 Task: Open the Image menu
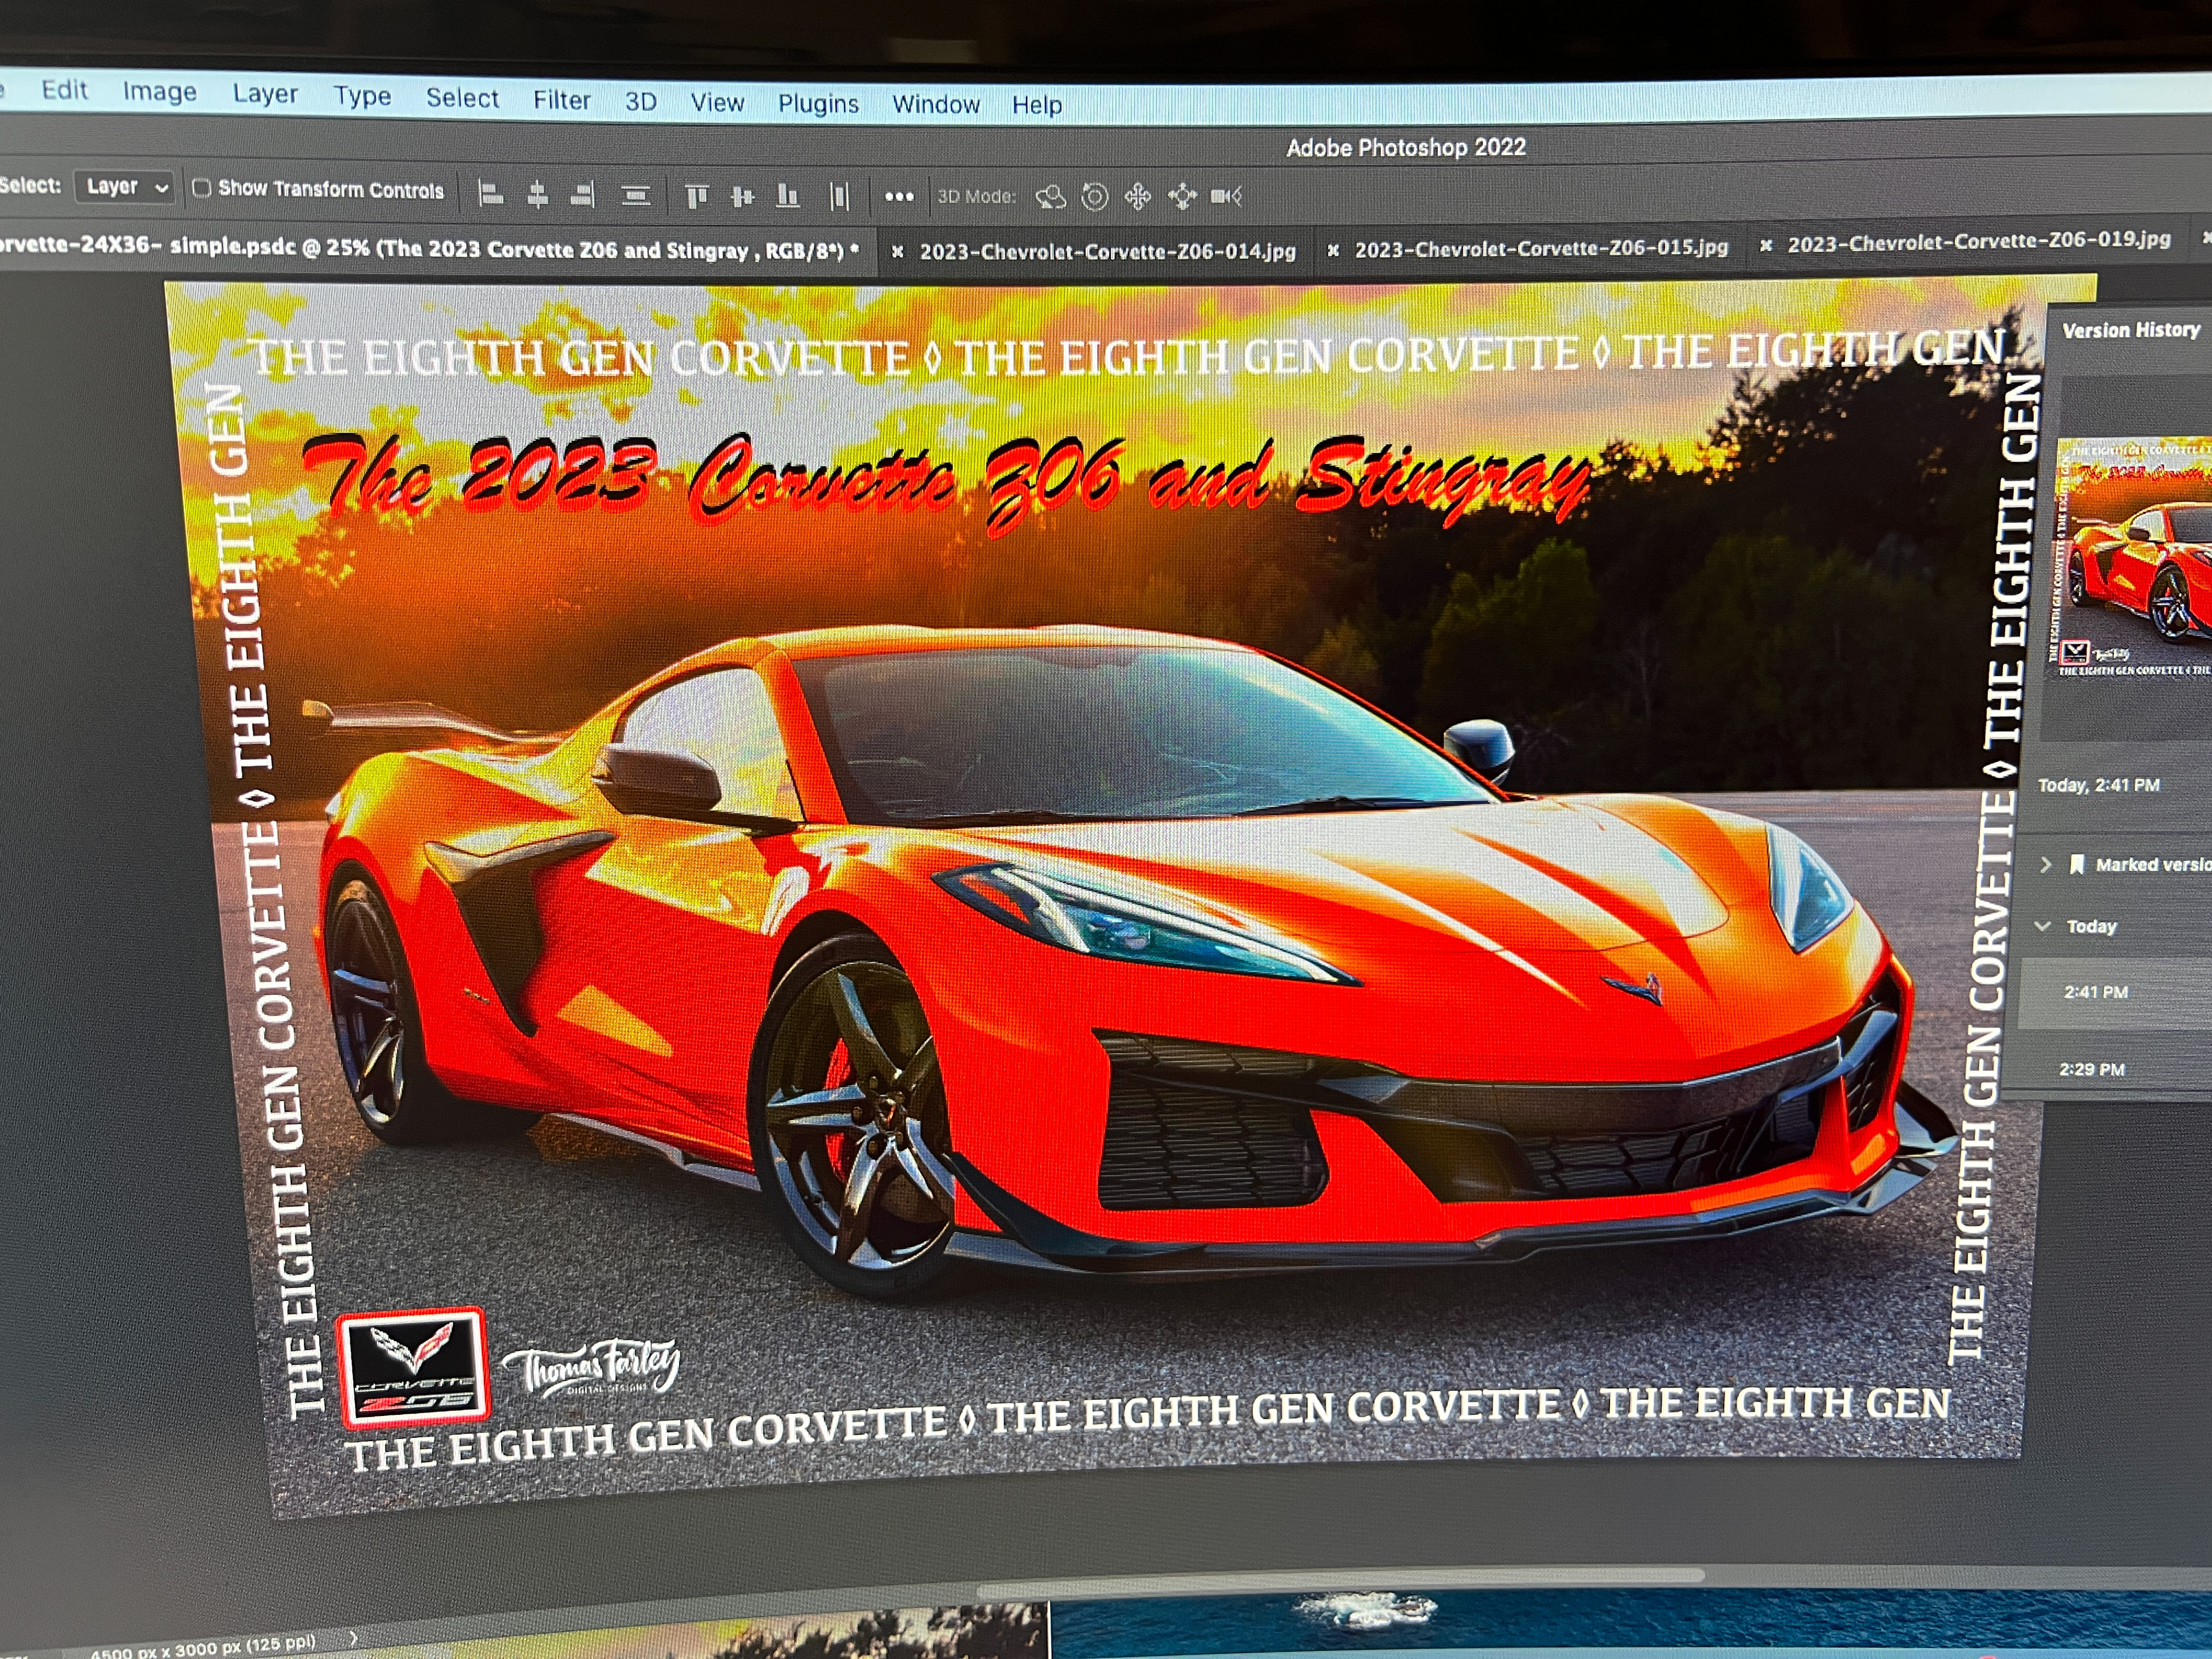[160, 92]
